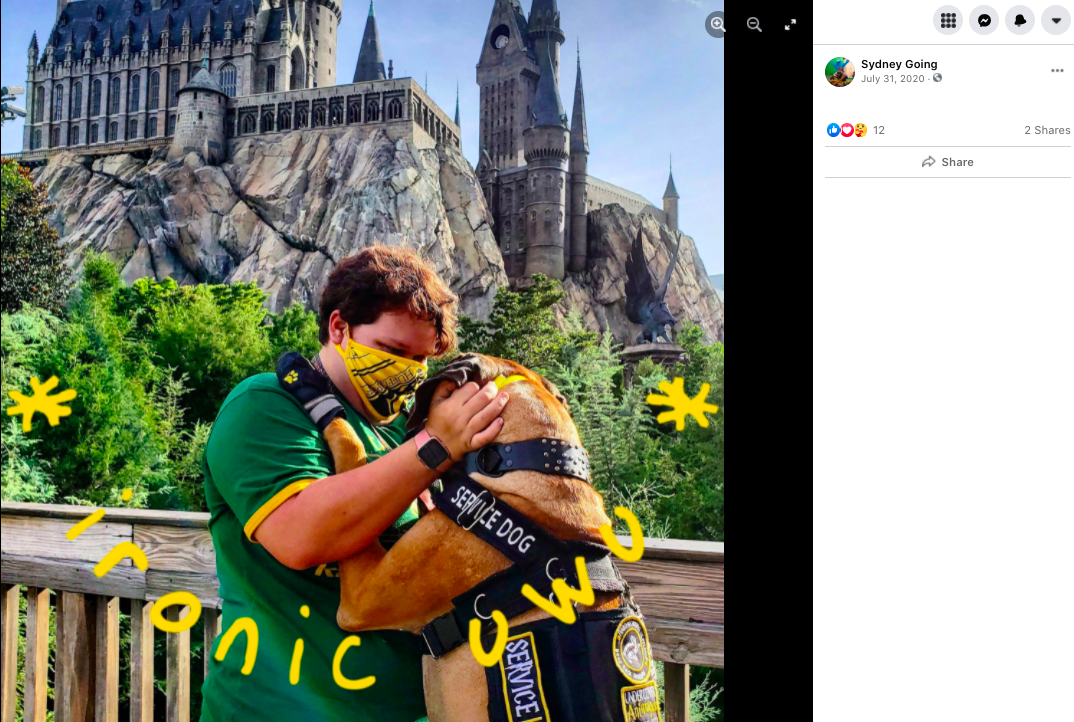Viewport: 1074px width, 722px height.
Task: Click the Like reaction icon
Action: pos(833,130)
